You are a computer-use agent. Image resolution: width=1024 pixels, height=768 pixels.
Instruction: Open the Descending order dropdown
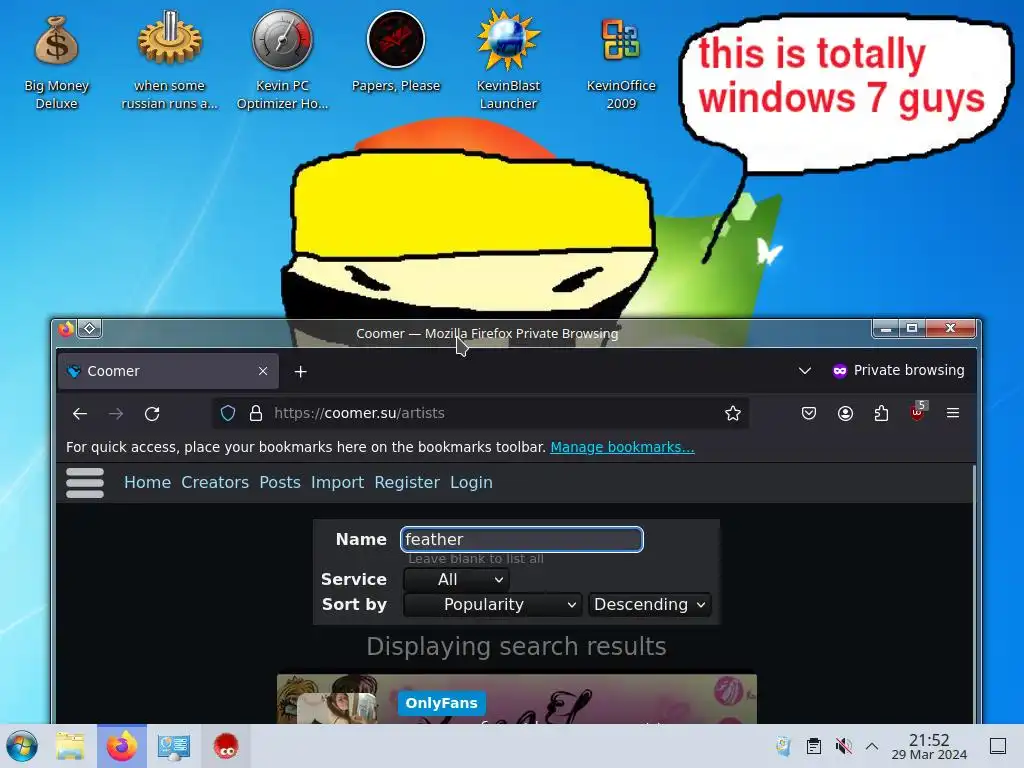click(650, 605)
